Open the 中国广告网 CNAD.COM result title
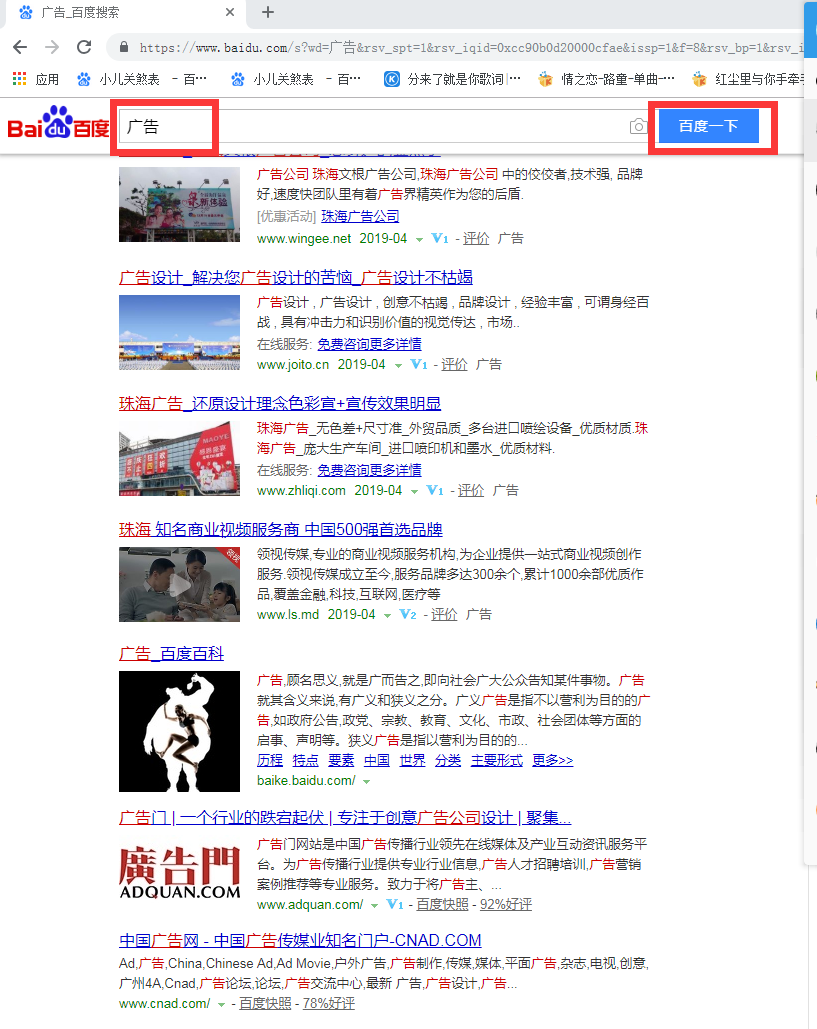817x1029 pixels. pos(300,940)
